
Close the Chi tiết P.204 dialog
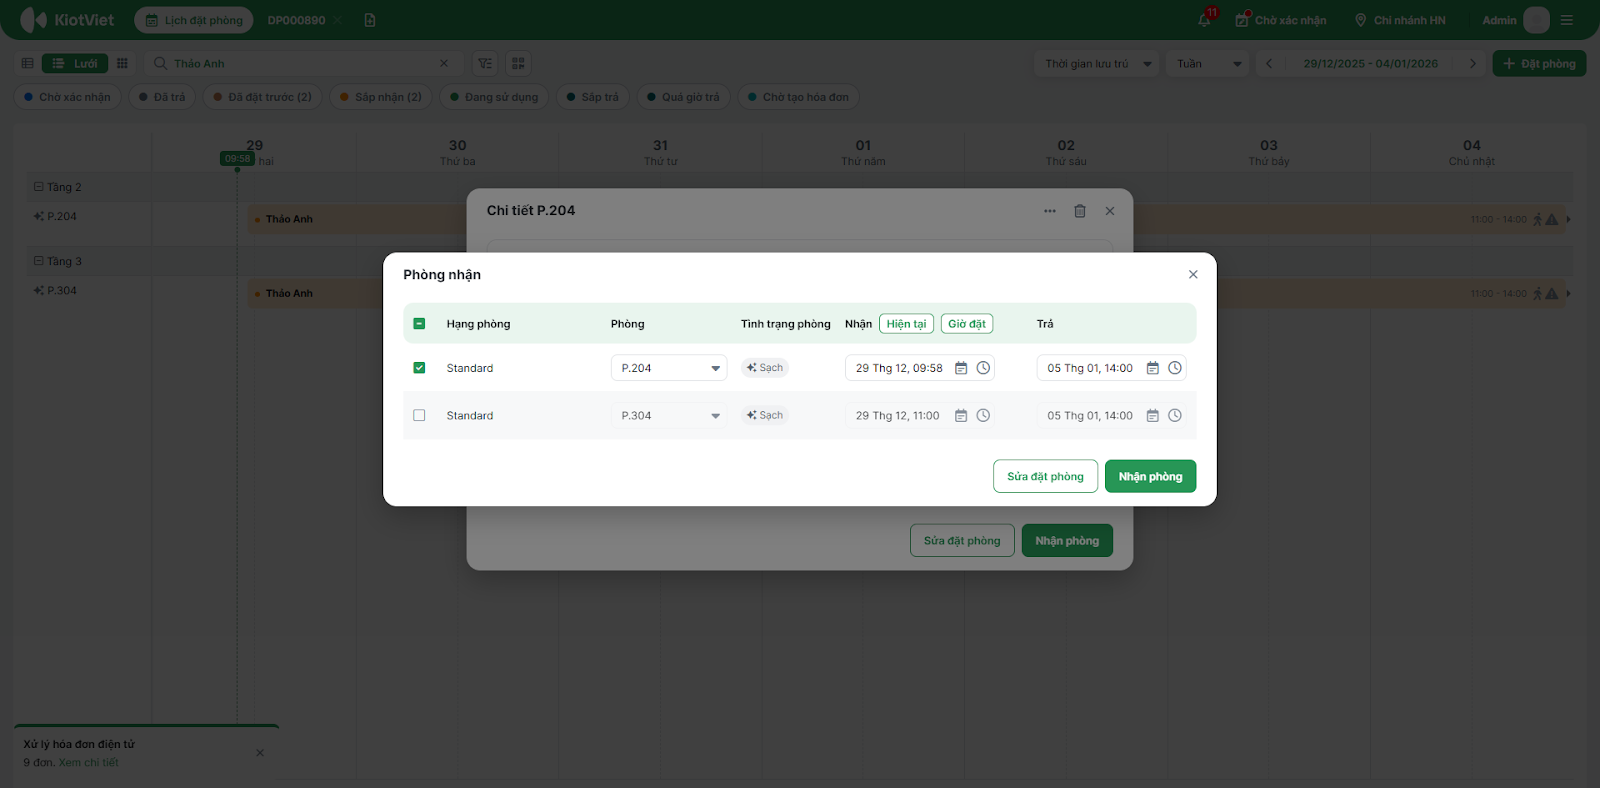pyautogui.click(x=1110, y=211)
